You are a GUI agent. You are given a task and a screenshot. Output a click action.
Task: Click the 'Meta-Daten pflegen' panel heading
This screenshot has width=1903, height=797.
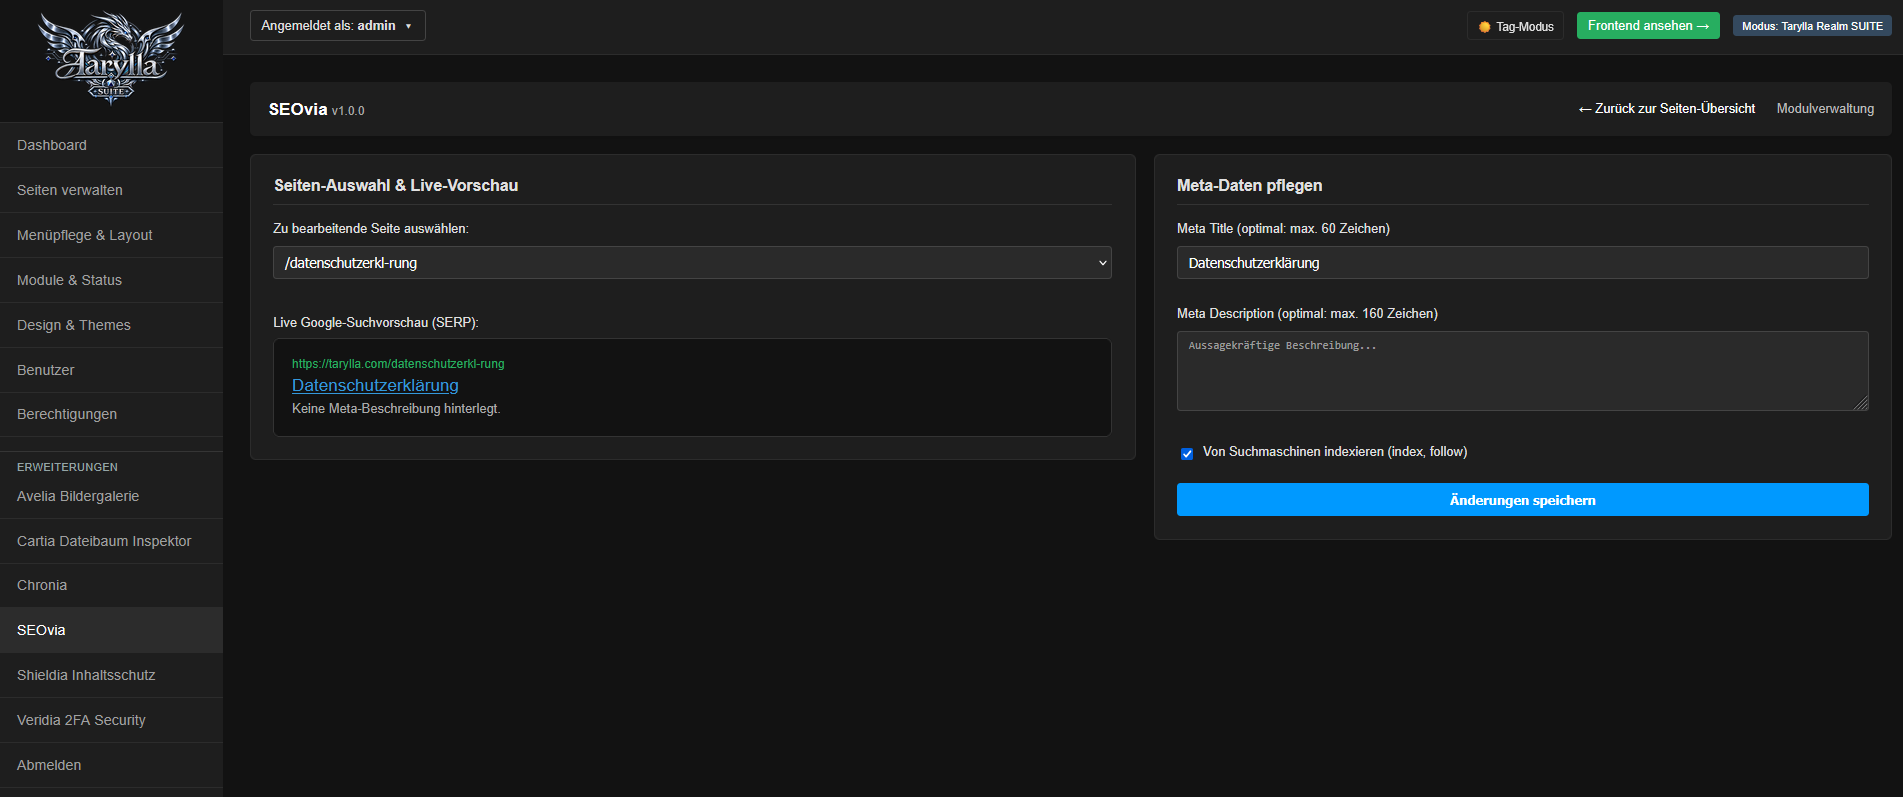(x=1249, y=185)
